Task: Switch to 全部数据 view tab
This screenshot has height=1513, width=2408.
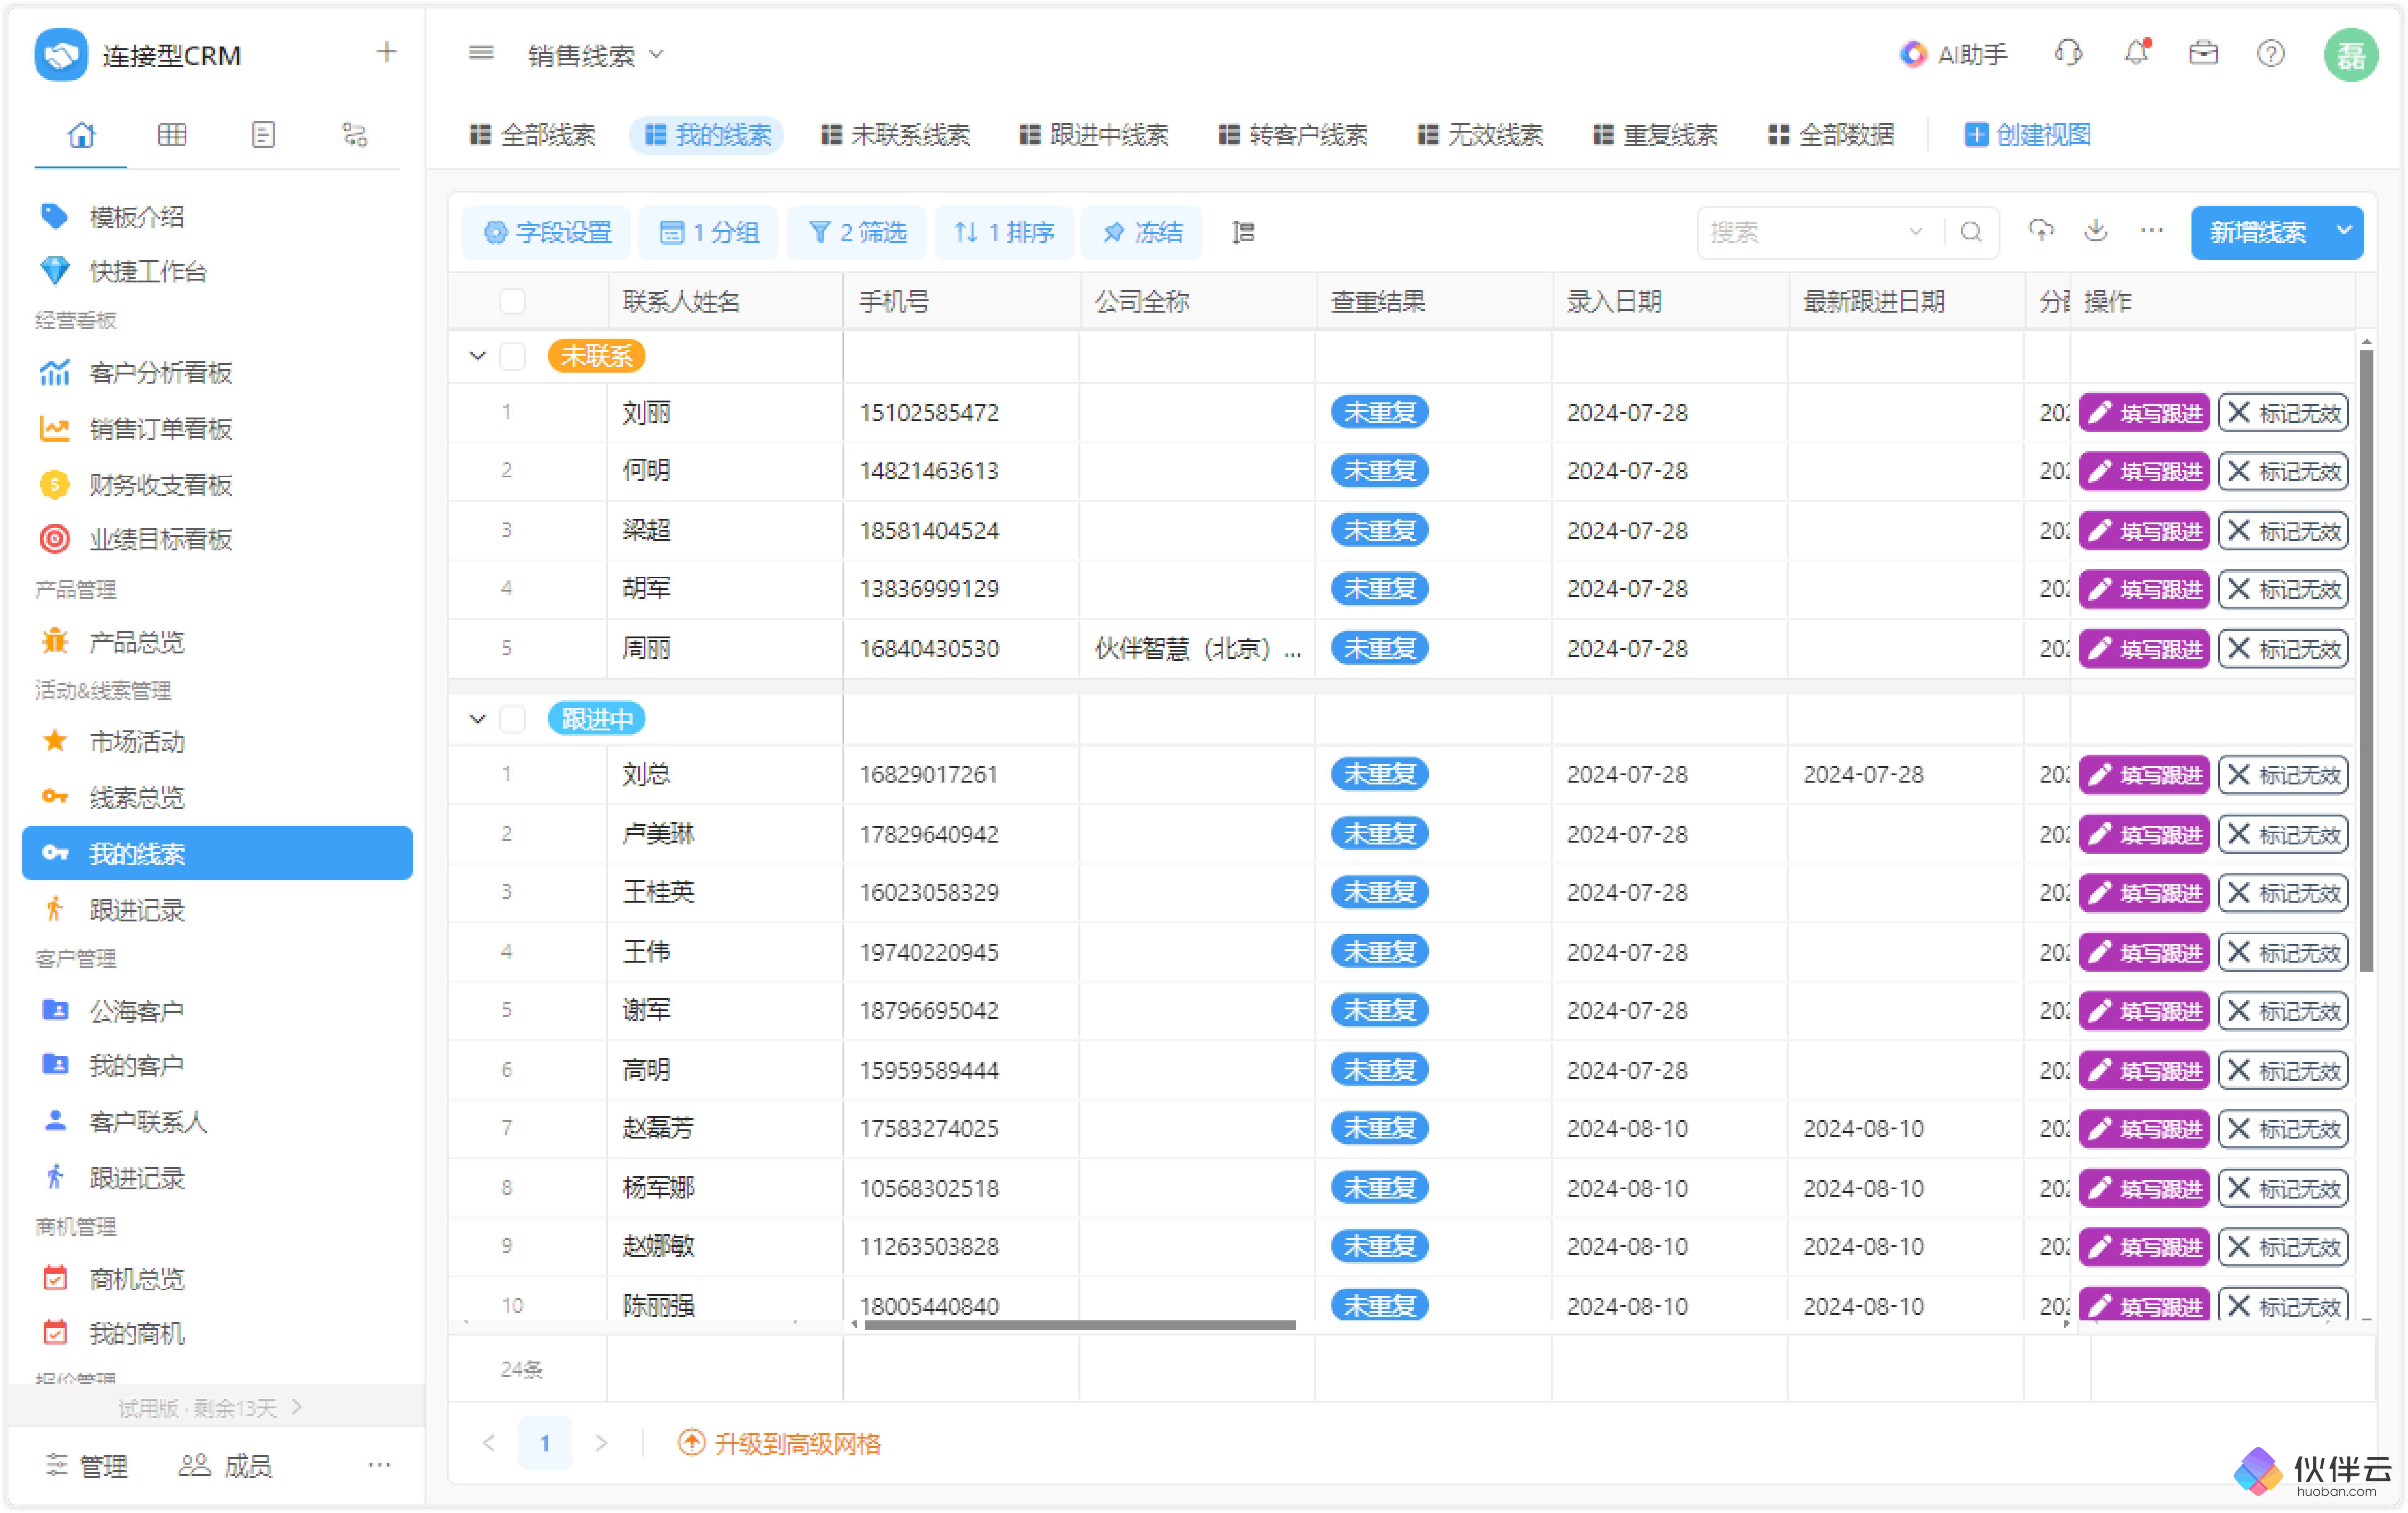Action: tap(1831, 135)
